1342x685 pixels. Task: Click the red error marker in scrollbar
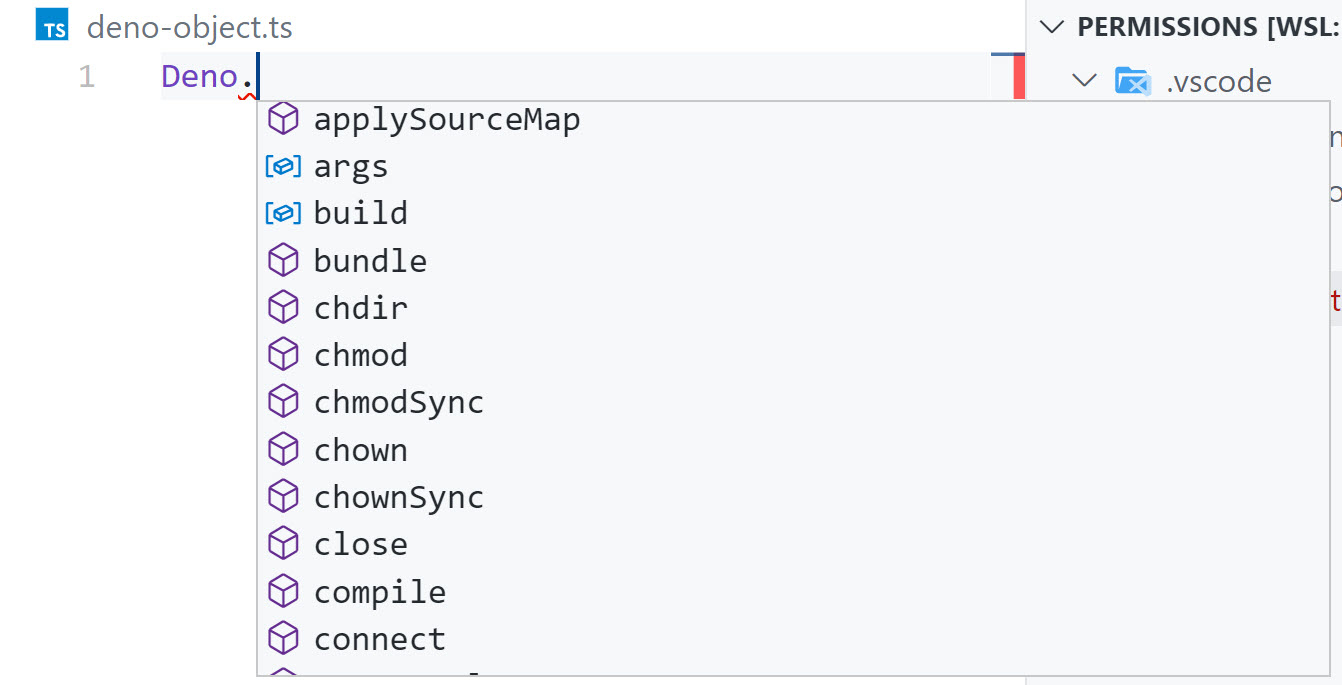(x=1019, y=77)
